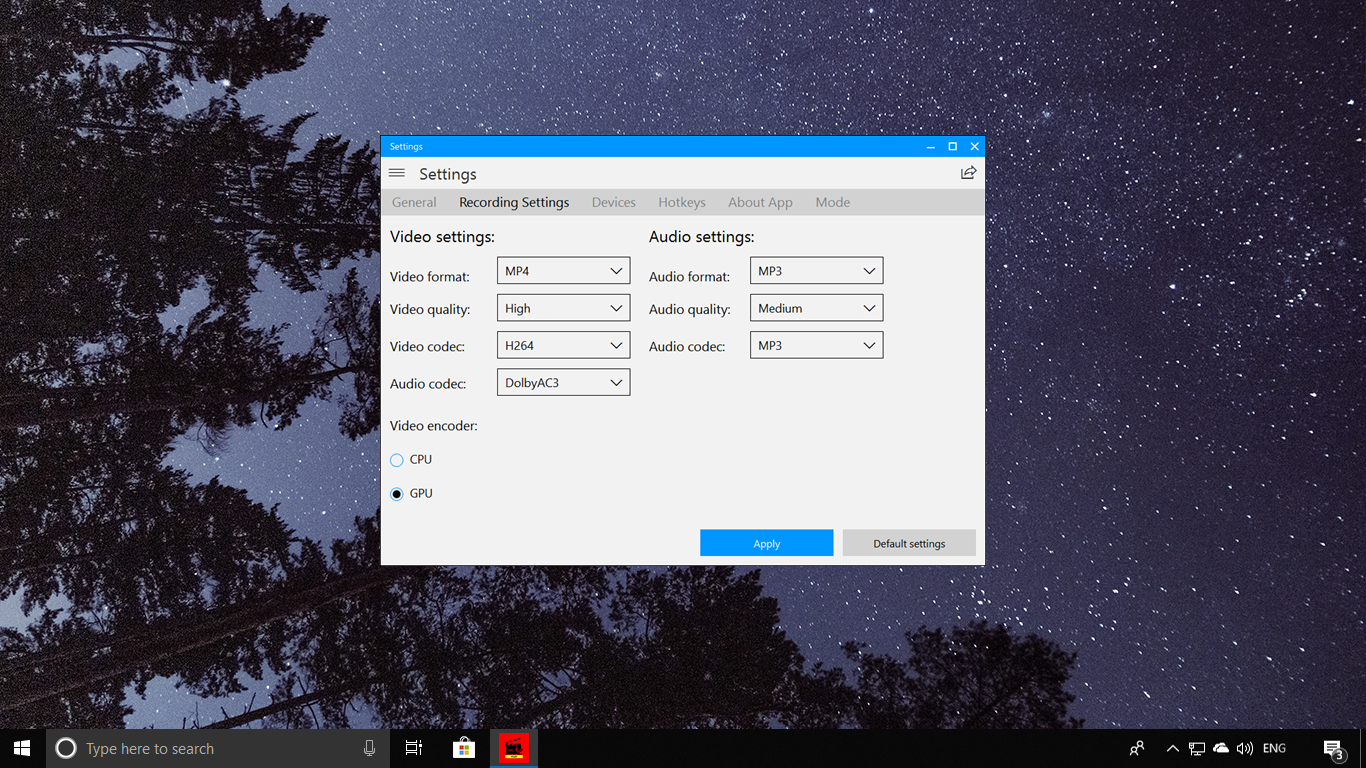
Task: Expand the Audio quality dropdown showing Medium
Action: pos(816,307)
